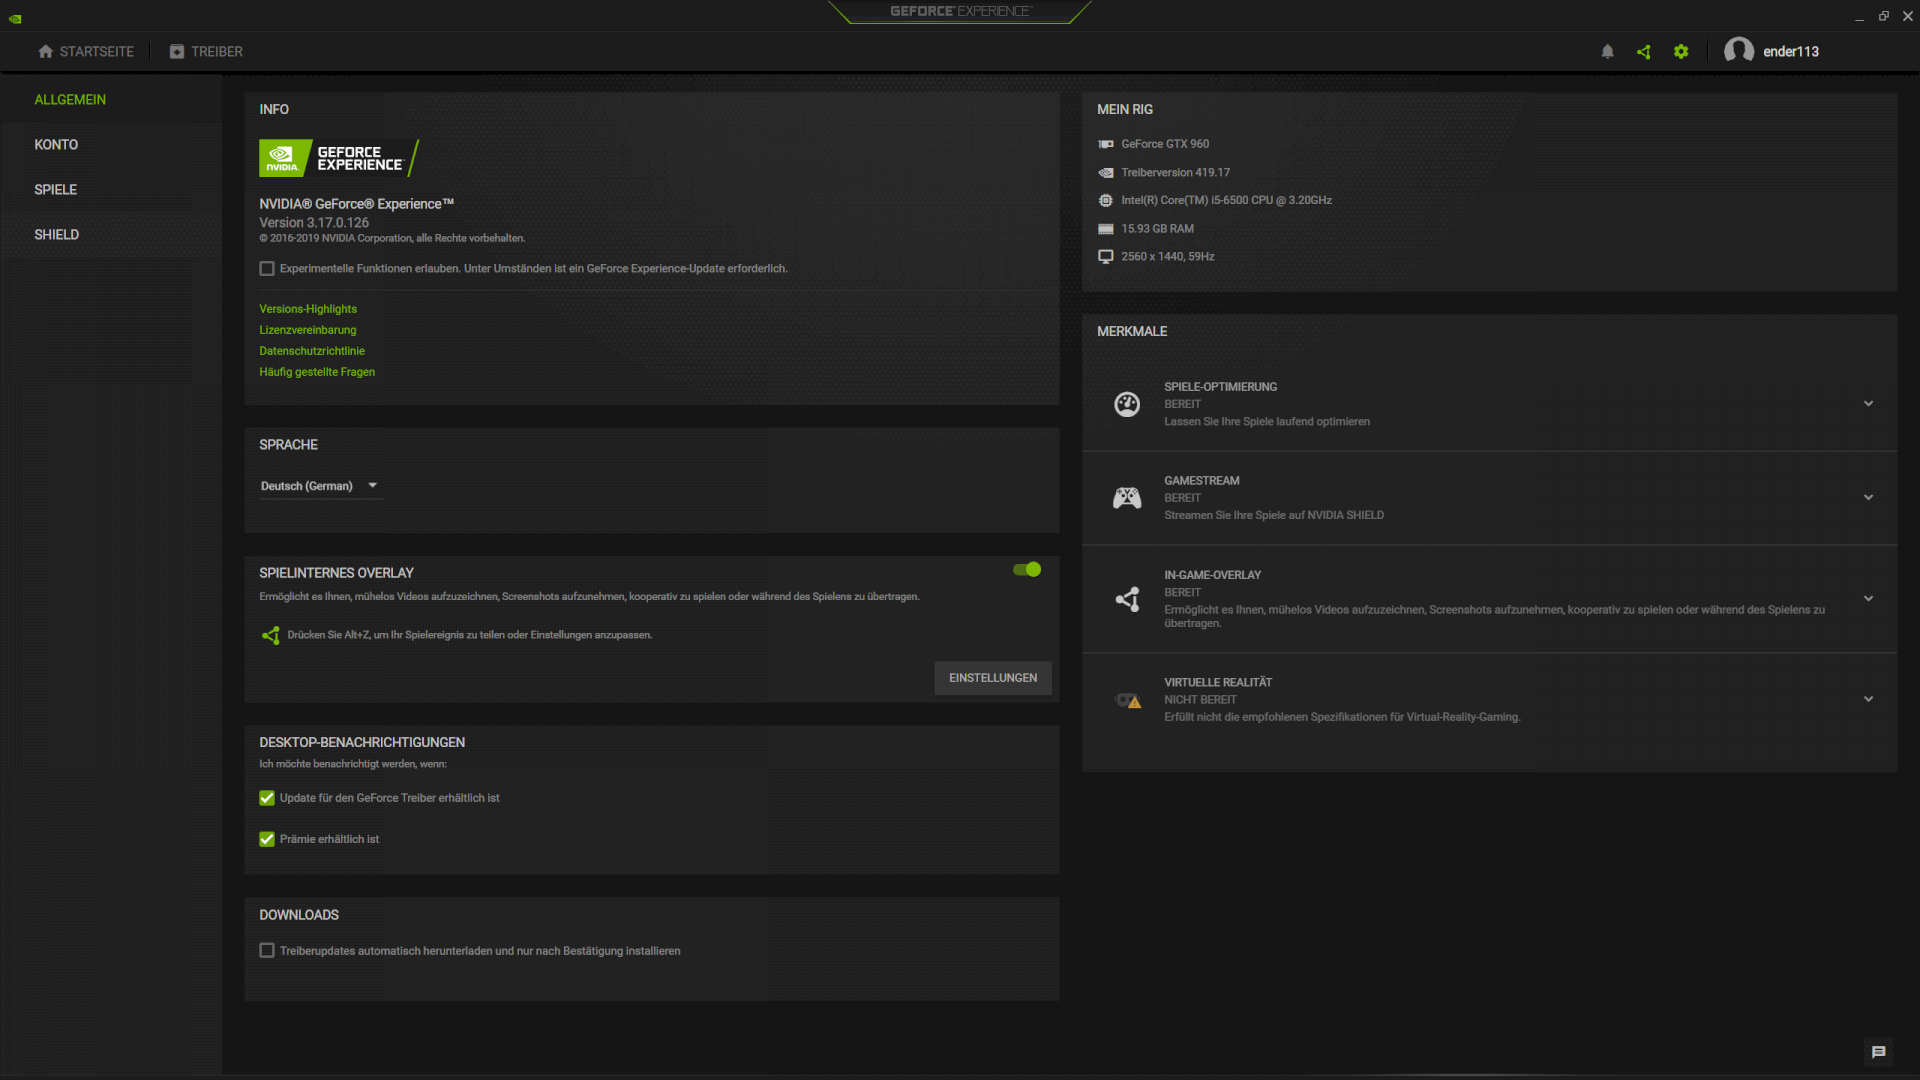Uncheck Update für den GeForce Treiber notification

coord(267,798)
